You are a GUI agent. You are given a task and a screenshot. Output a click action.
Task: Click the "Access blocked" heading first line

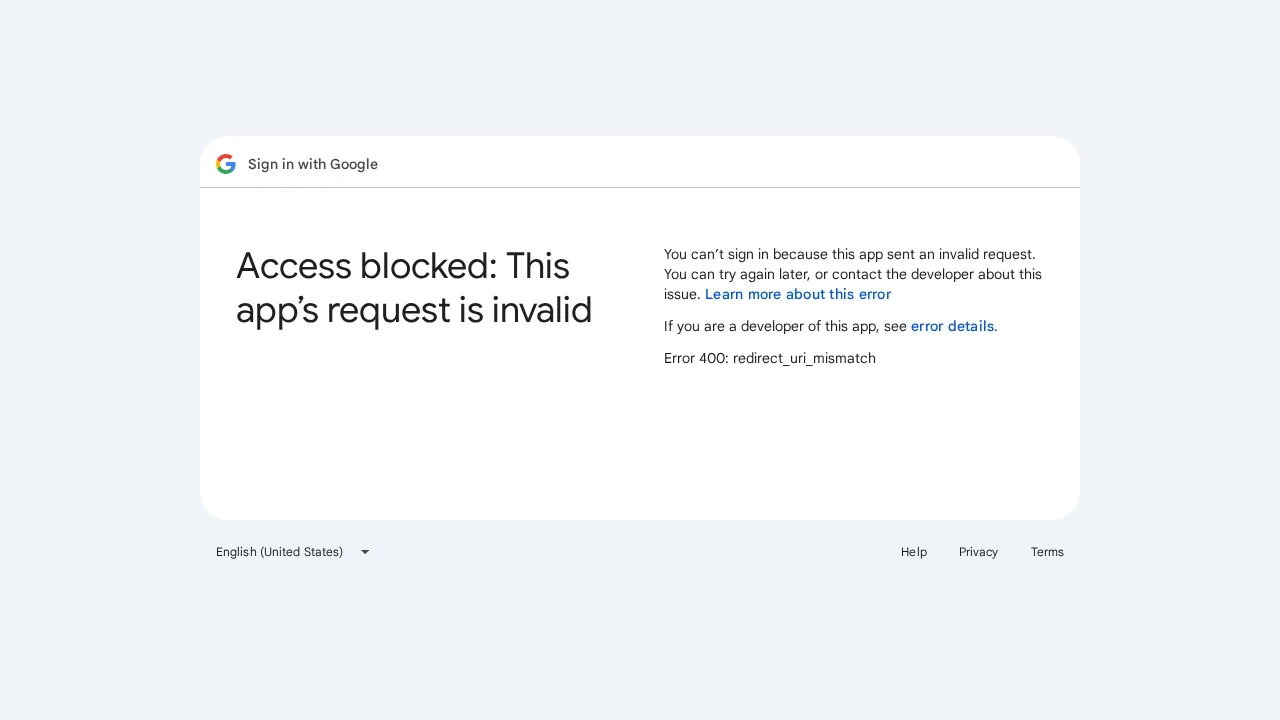402,266
